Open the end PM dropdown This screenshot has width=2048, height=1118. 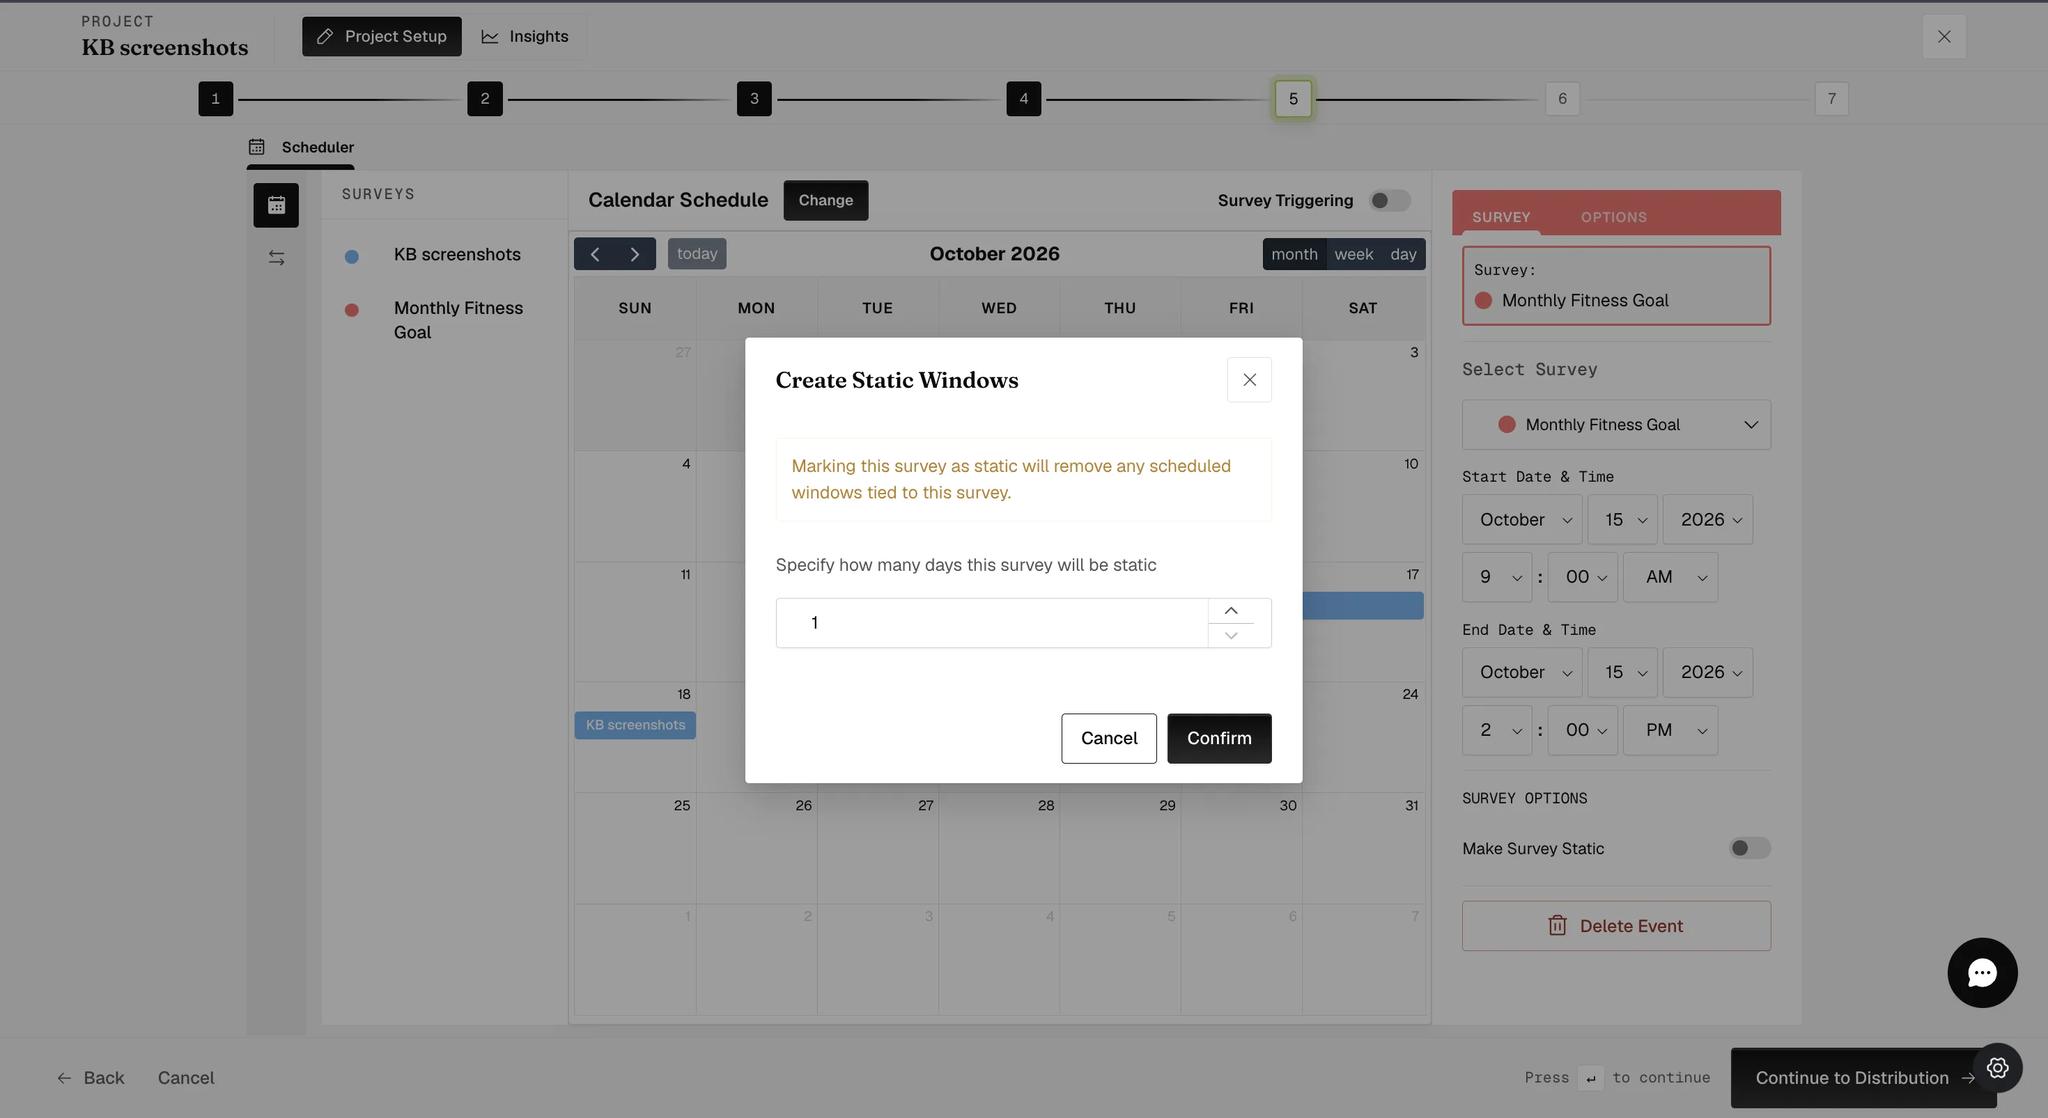(x=1670, y=730)
